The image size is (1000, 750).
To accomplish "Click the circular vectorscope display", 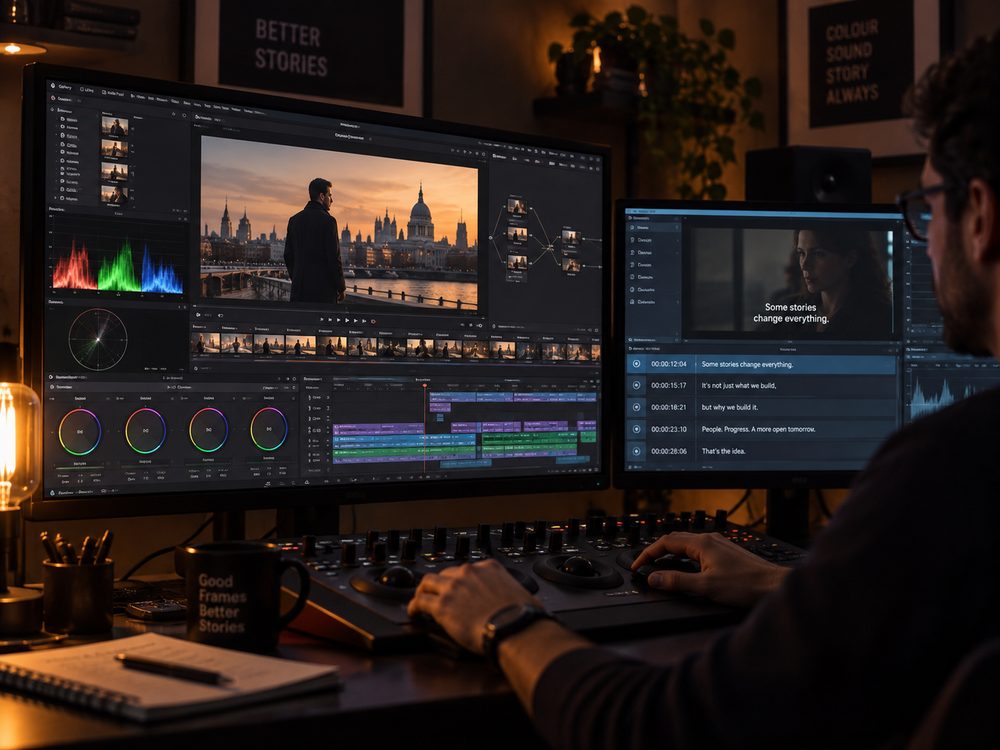I will [98, 339].
